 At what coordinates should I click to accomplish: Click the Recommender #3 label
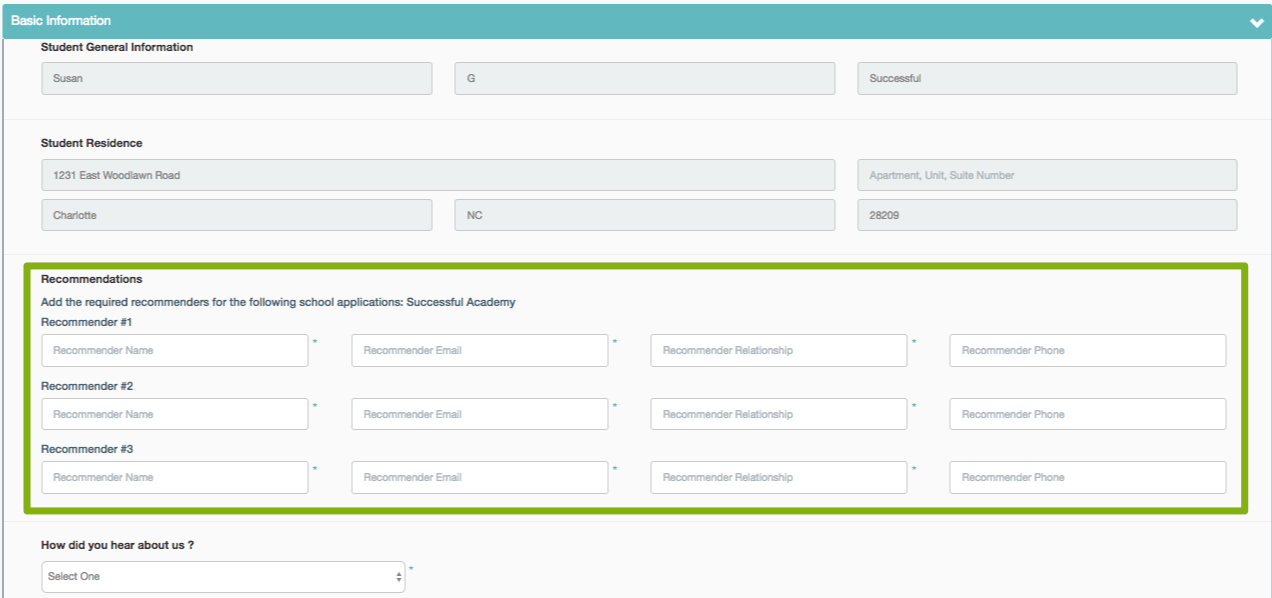[x=87, y=449]
